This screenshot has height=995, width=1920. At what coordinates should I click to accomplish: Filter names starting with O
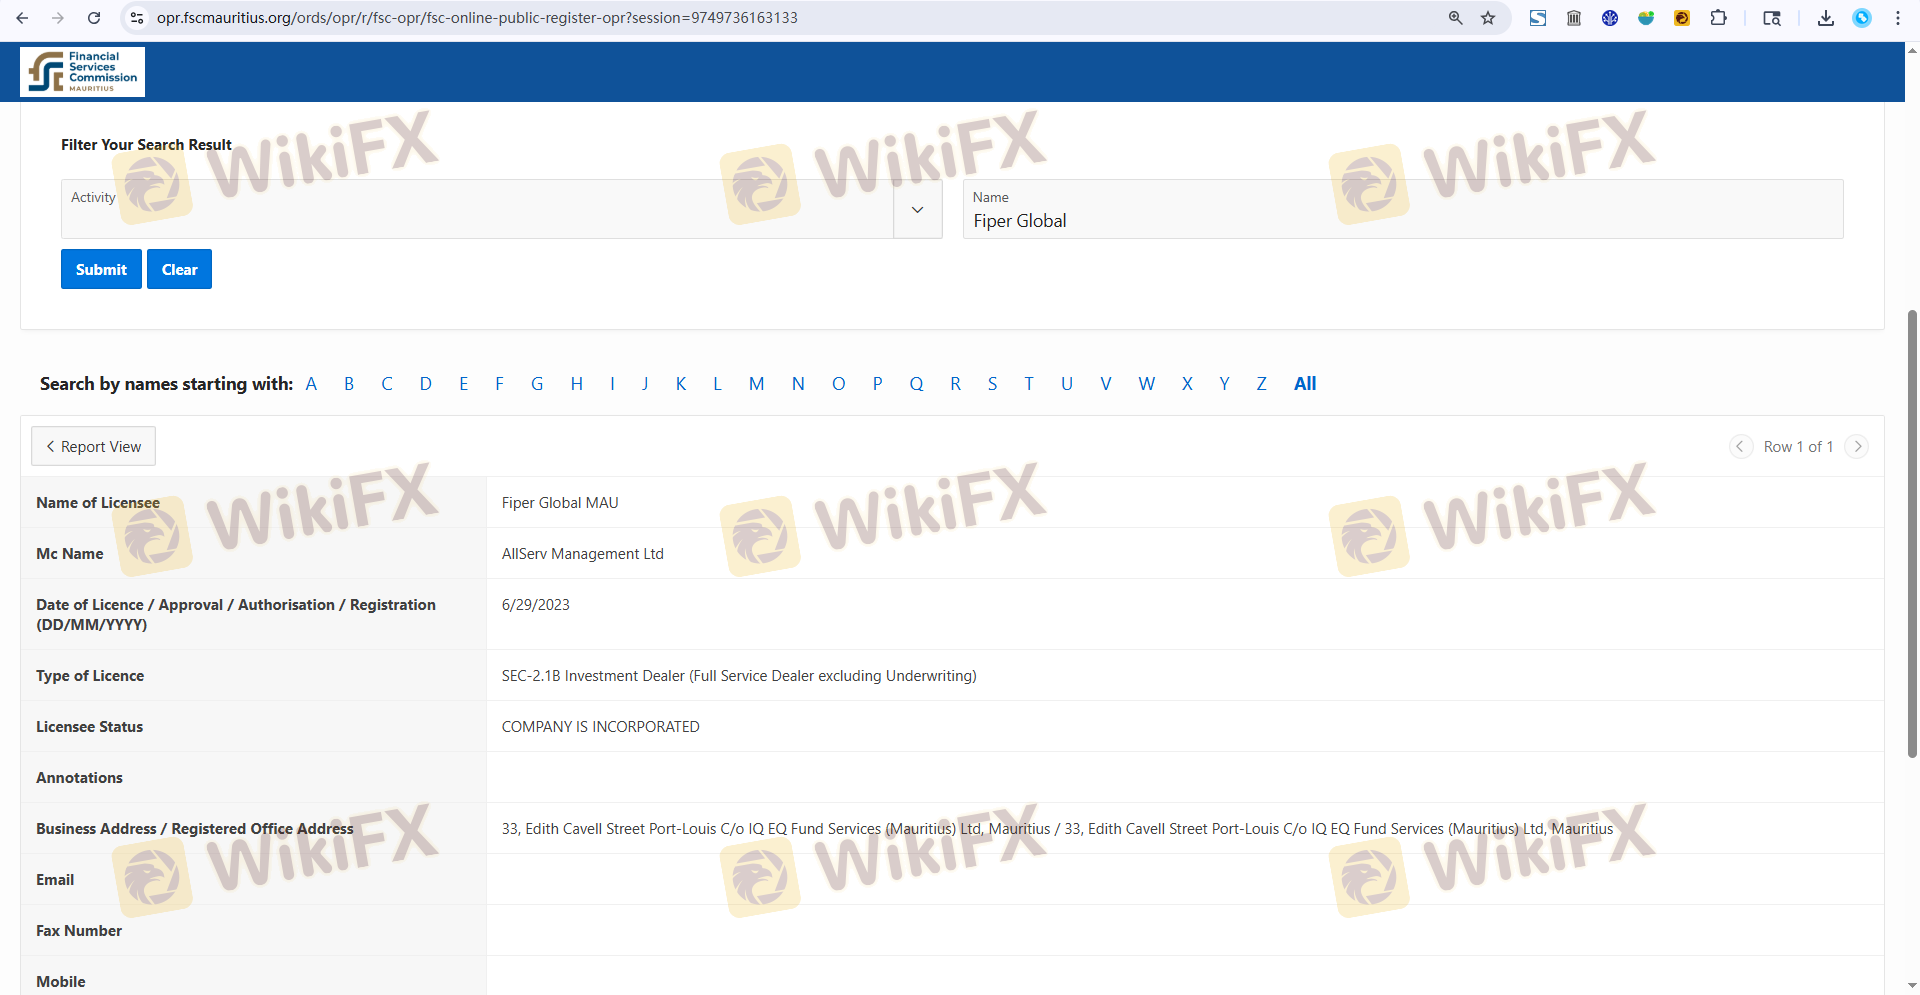coord(838,384)
